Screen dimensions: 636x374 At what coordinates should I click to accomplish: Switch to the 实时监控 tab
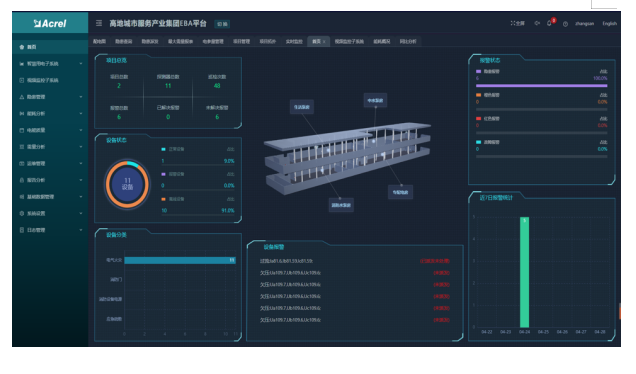pos(294,41)
